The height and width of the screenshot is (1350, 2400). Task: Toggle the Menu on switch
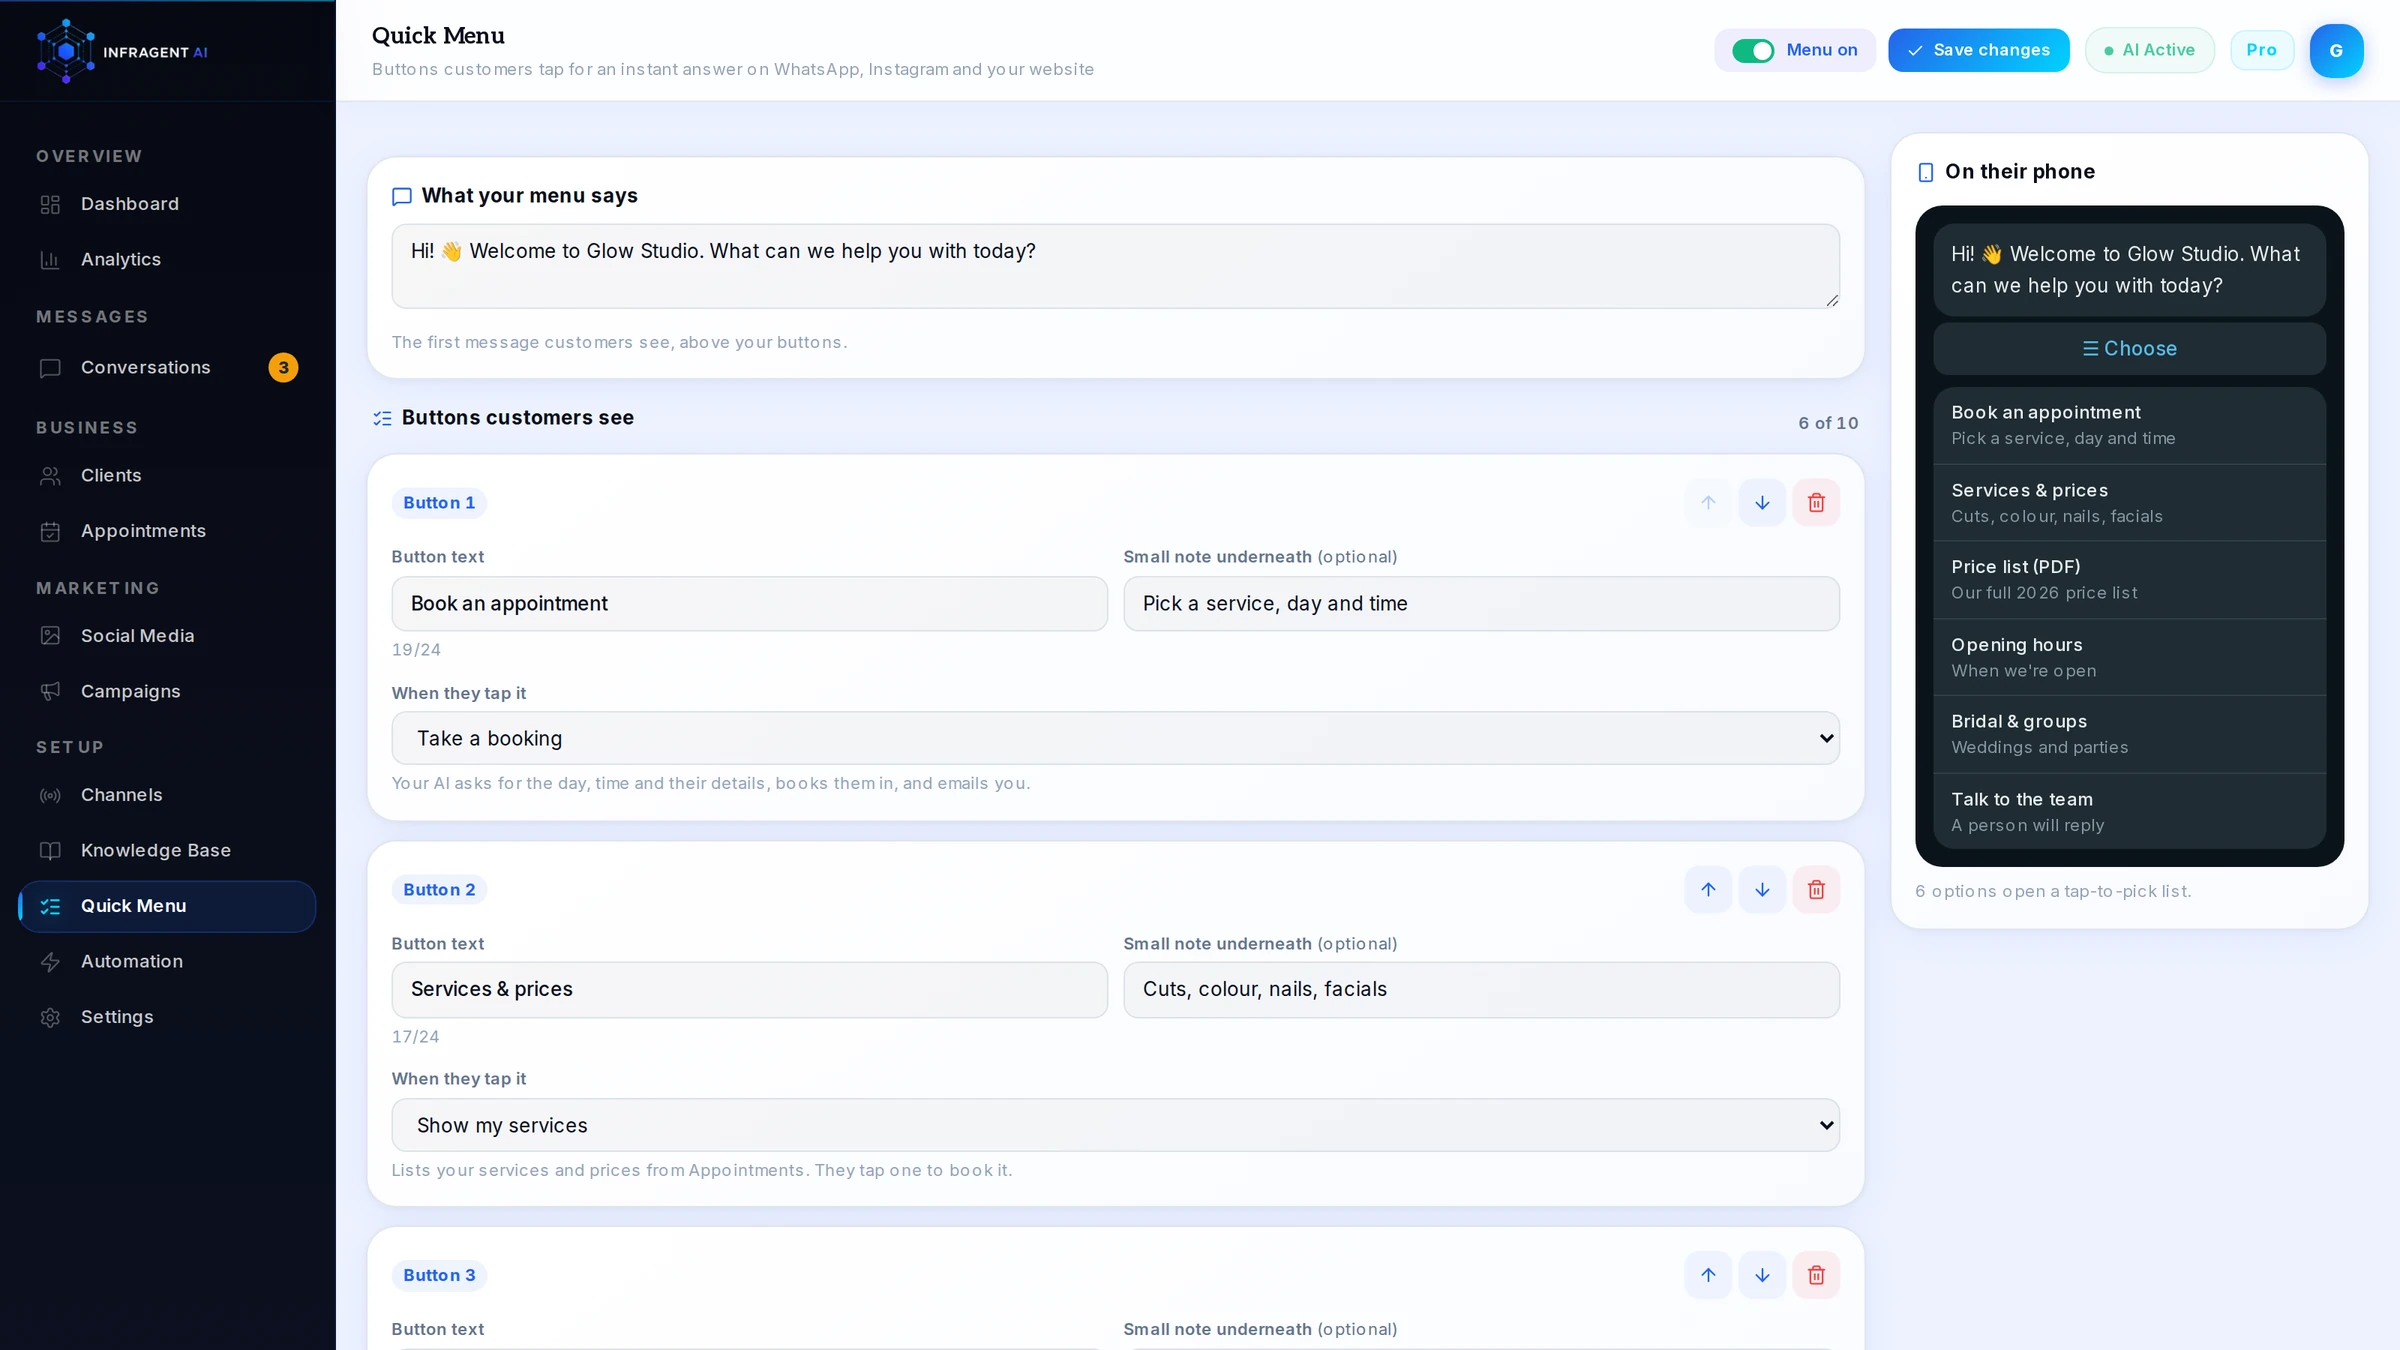point(1752,50)
